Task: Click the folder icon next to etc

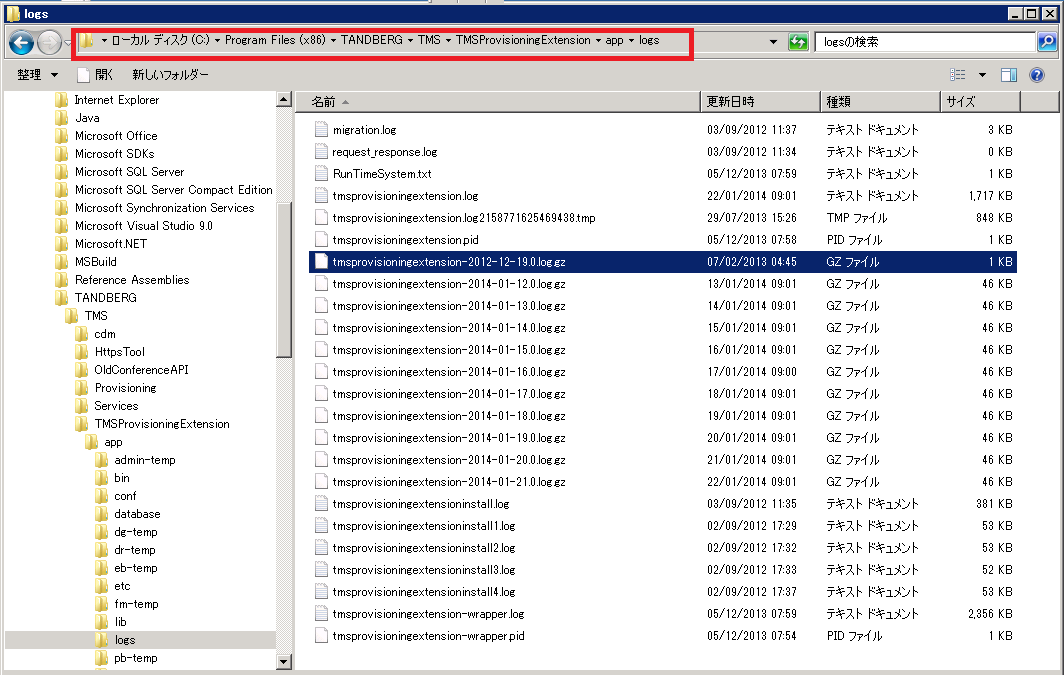Action: coord(101,586)
